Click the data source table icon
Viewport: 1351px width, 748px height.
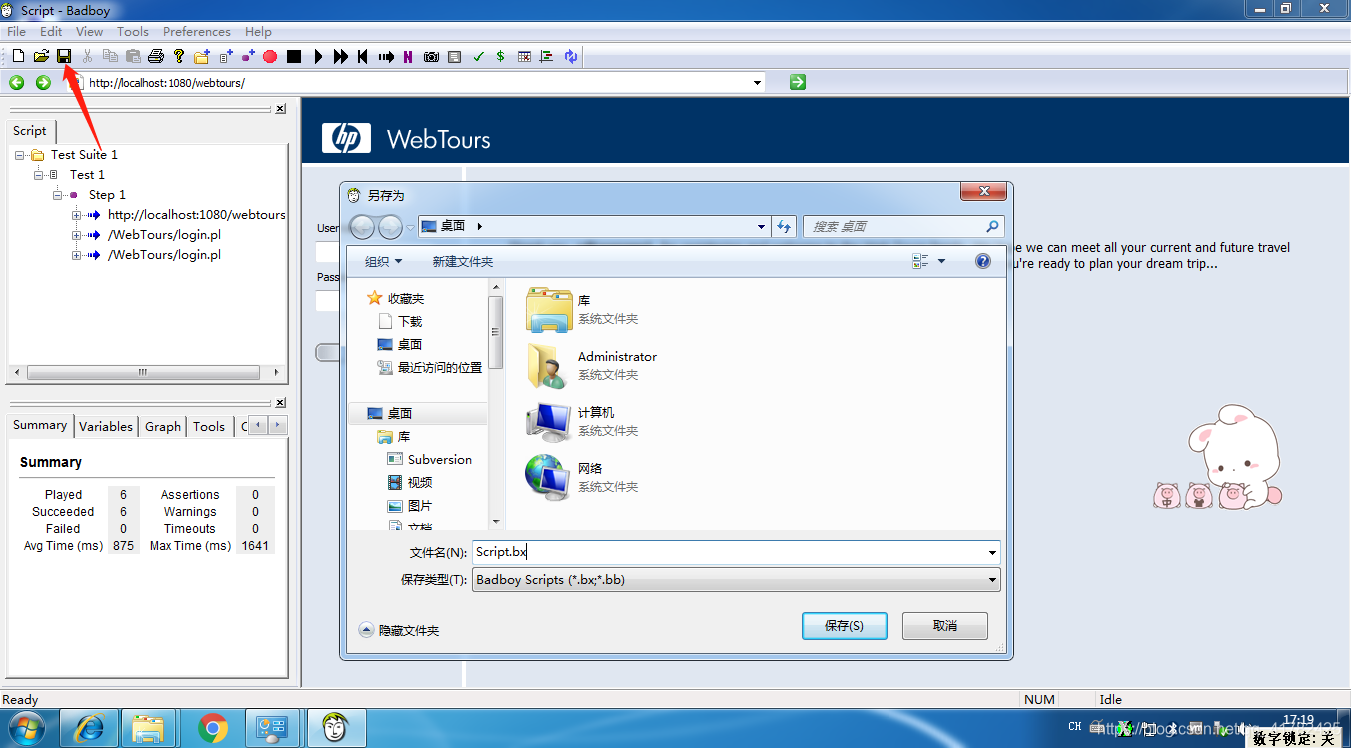[524, 57]
